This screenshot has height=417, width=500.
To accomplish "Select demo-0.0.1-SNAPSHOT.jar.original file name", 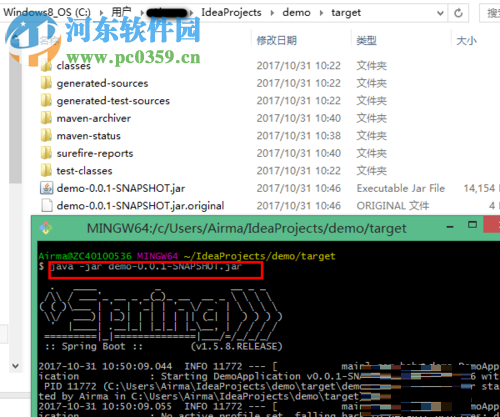I will (x=140, y=206).
